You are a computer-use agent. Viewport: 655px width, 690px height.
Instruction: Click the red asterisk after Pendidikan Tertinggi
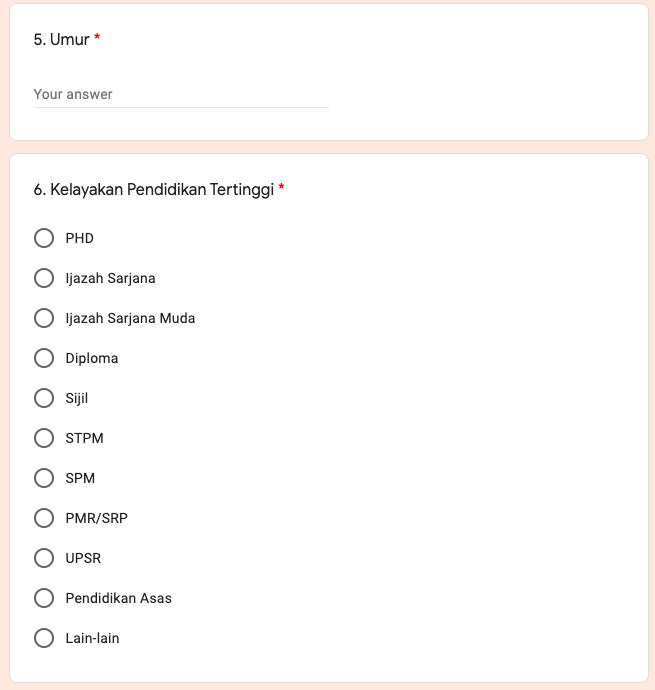[x=282, y=188]
